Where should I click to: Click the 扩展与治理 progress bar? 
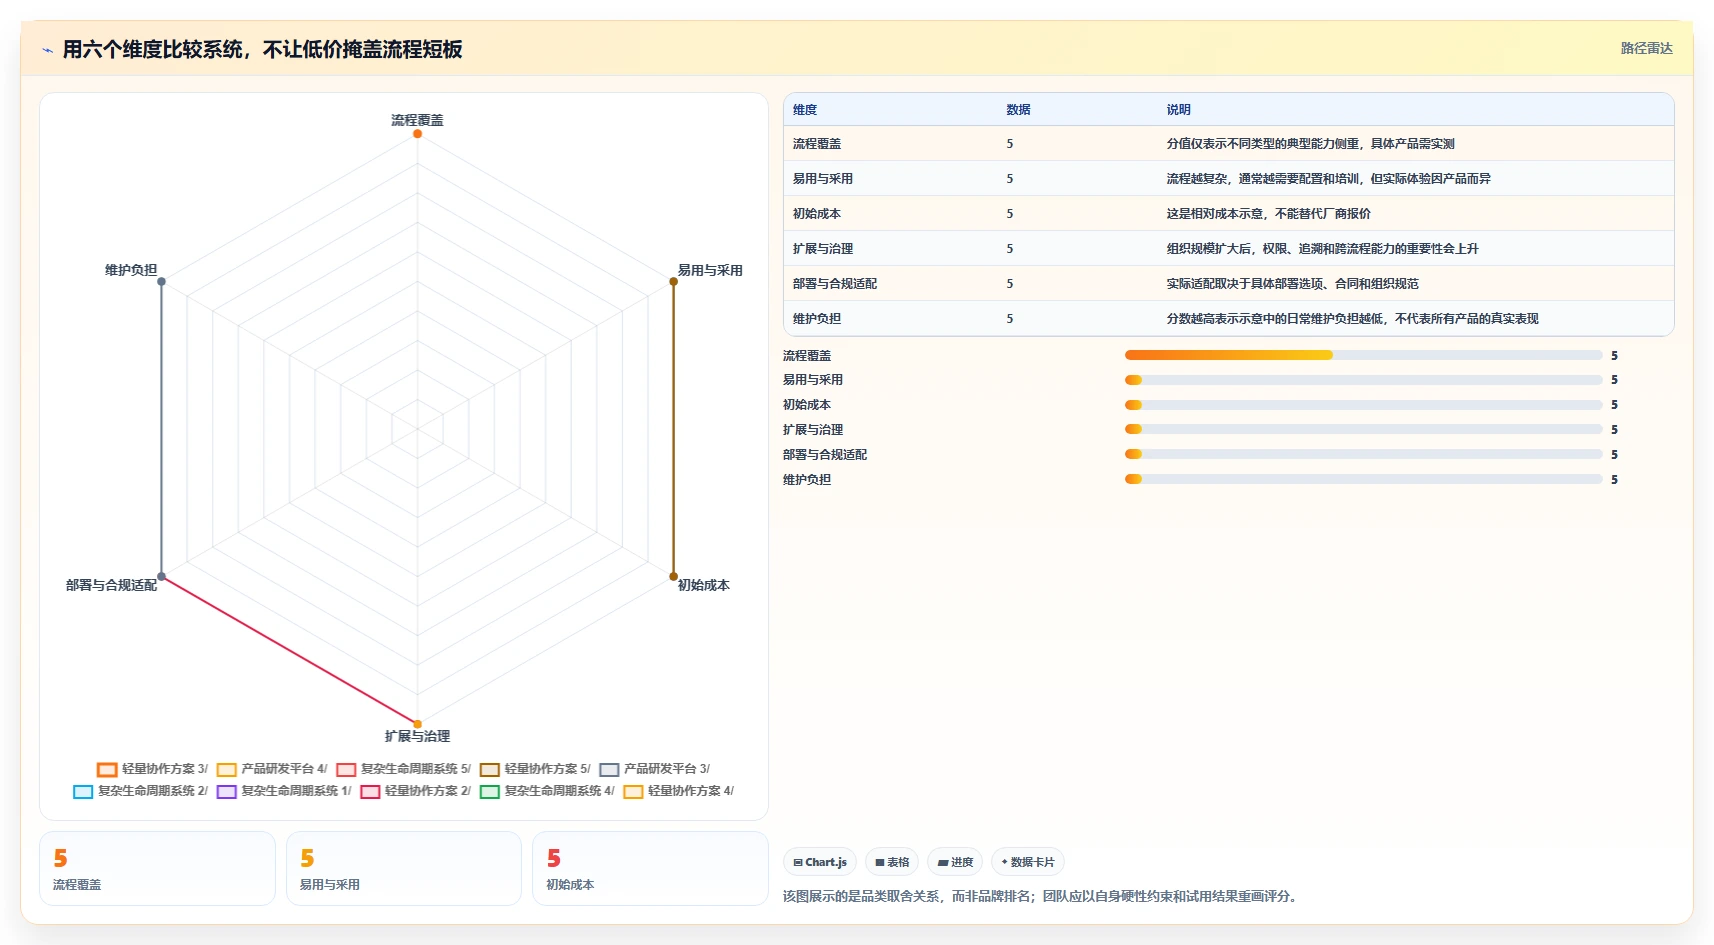[x=1364, y=429]
